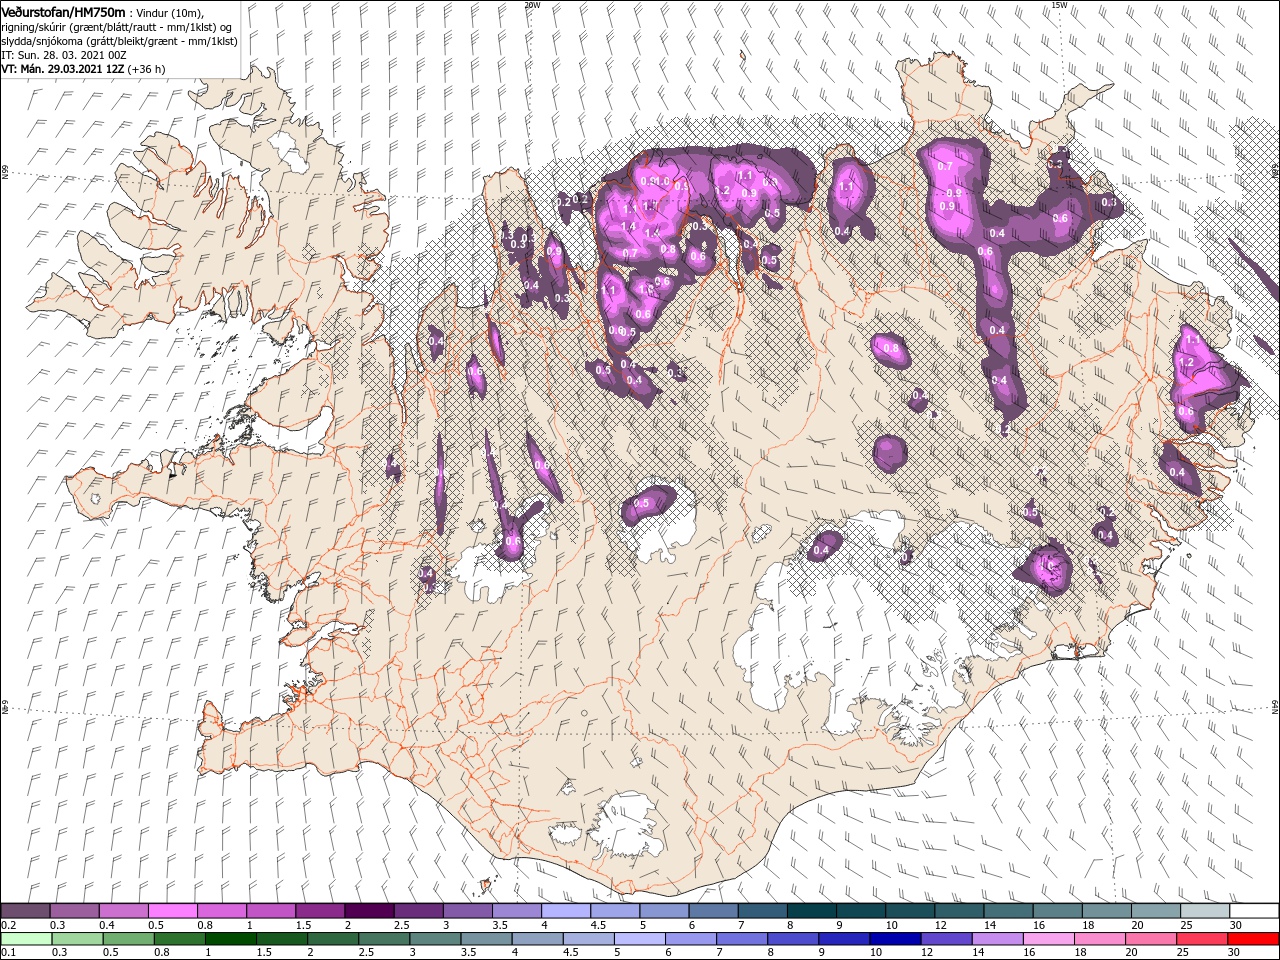
Task: Click the '0.2' label under the snow scale
Action: (x=7, y=924)
